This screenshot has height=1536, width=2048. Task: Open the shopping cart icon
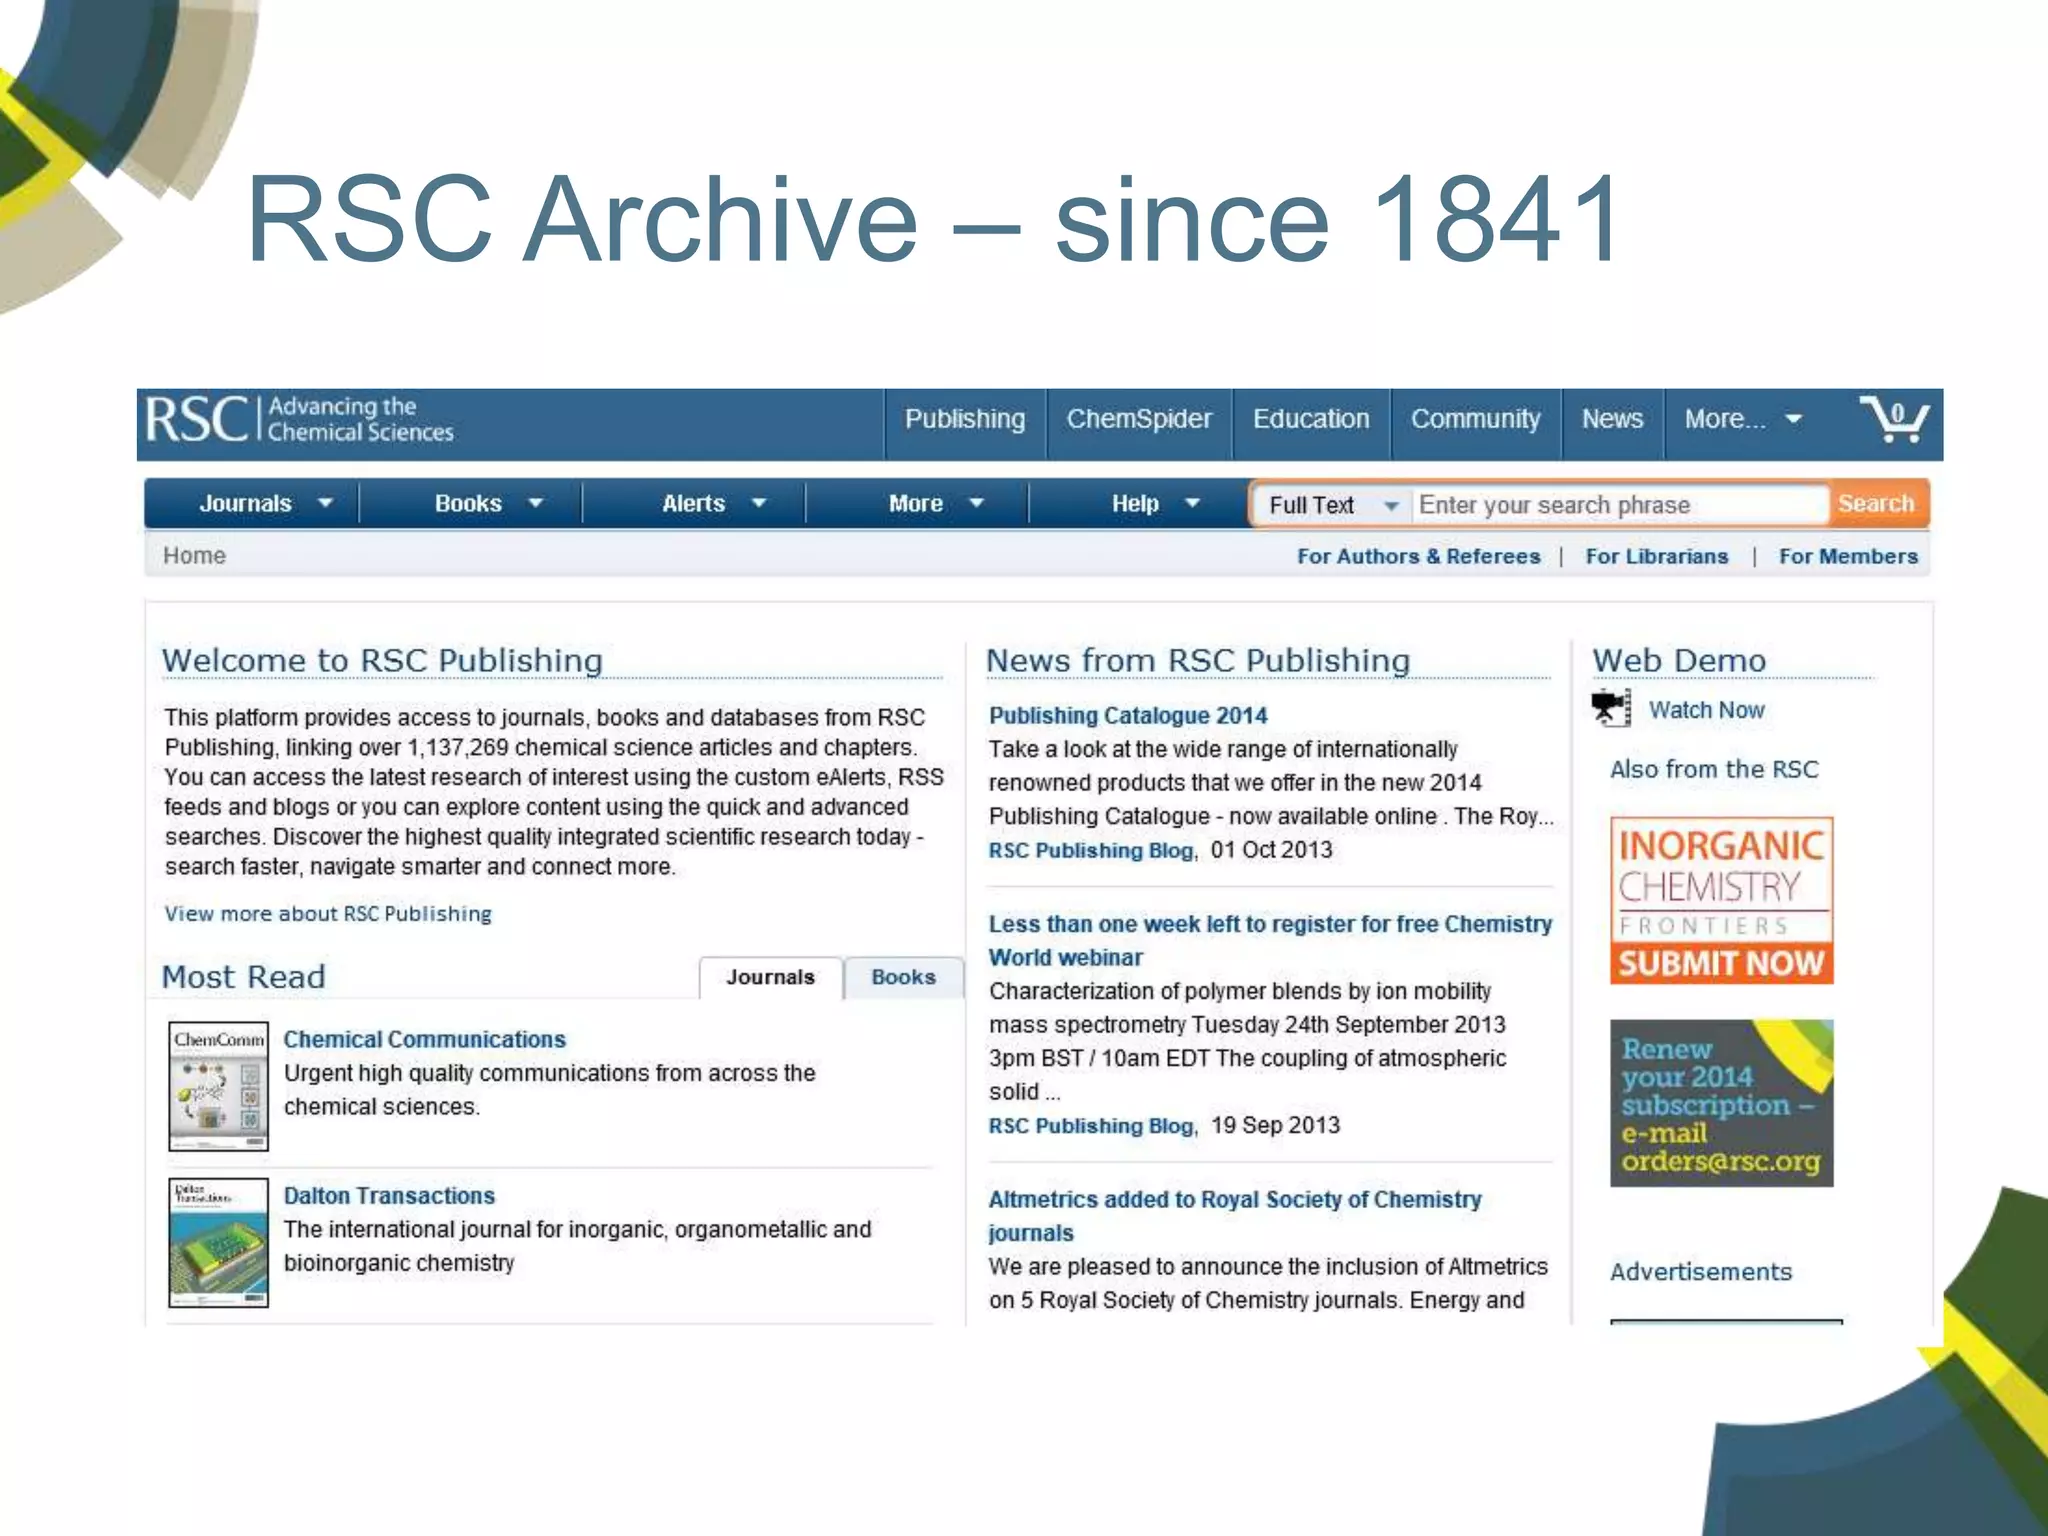[1894, 419]
